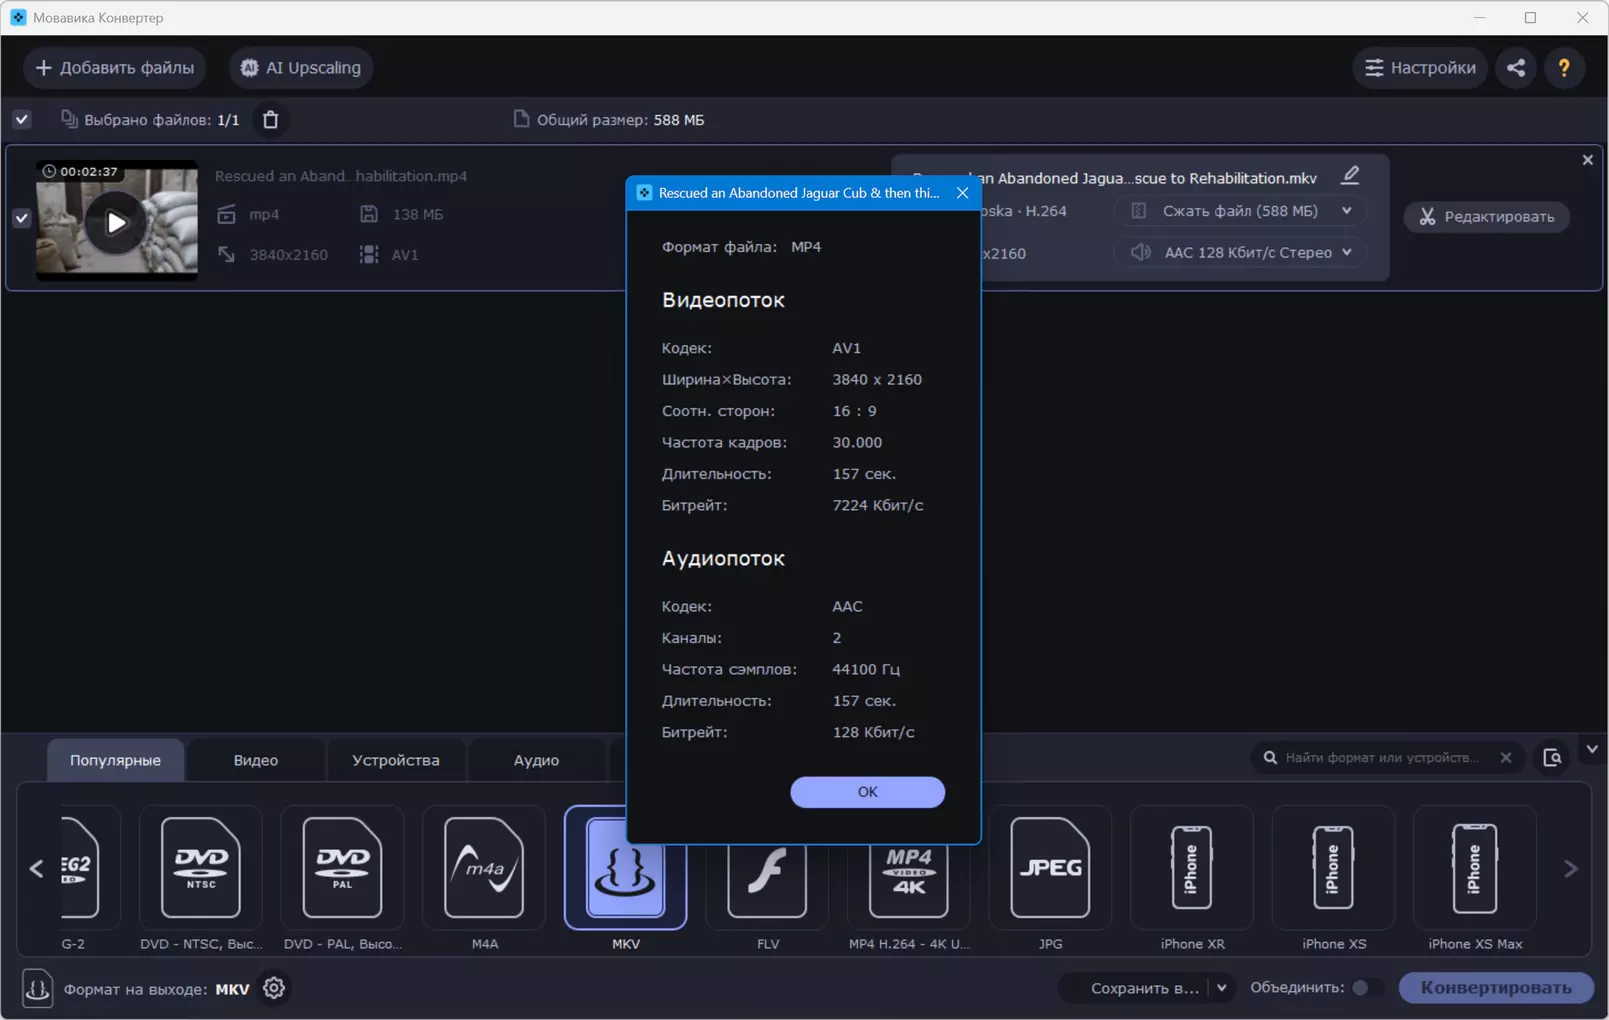Open the Настройки settings menu

1421,68
